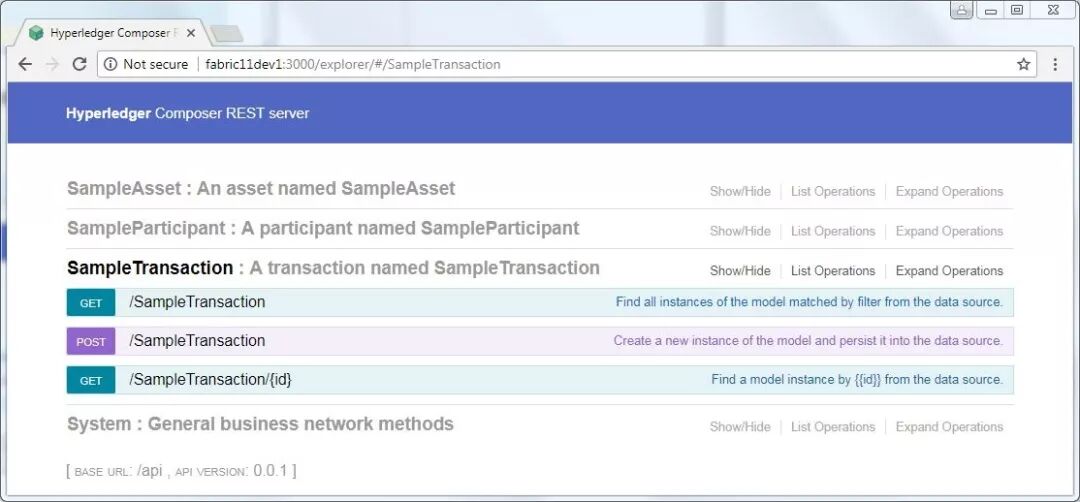This screenshot has height=502, width=1080.
Task: Click List Operations for System
Action: (x=833, y=427)
